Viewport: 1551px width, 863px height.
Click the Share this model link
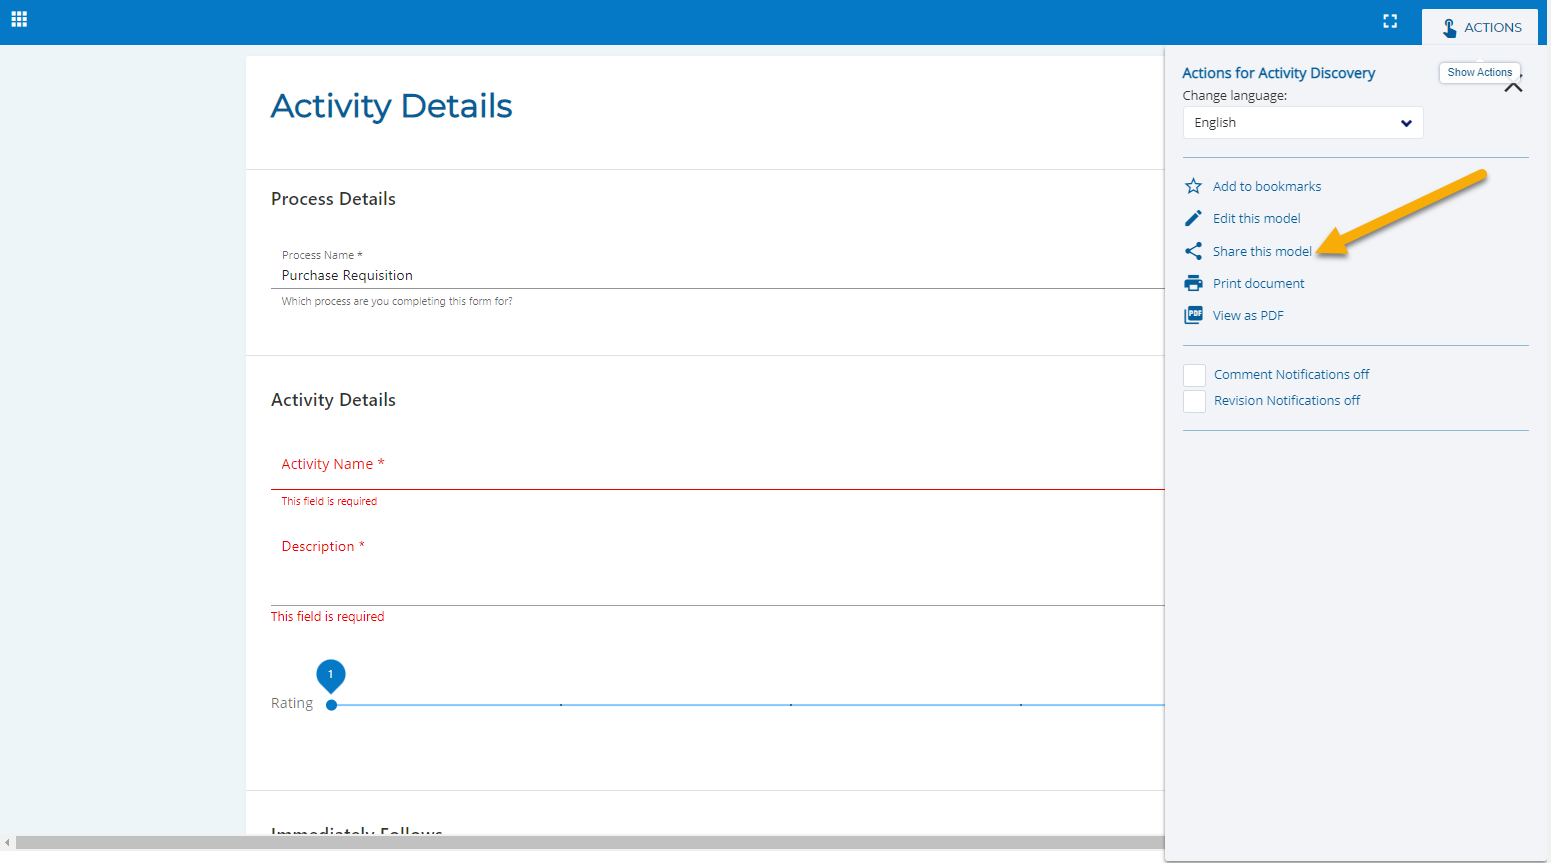click(1262, 251)
